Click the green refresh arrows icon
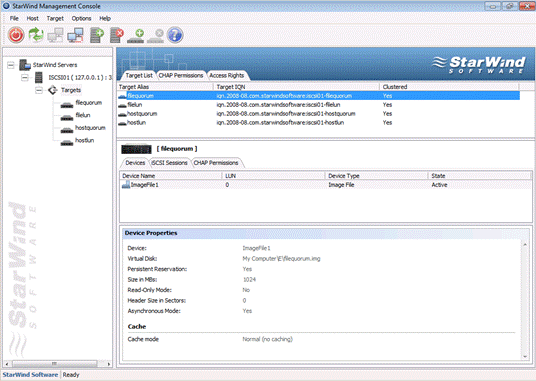This screenshot has height=381, width=536. 36,35
